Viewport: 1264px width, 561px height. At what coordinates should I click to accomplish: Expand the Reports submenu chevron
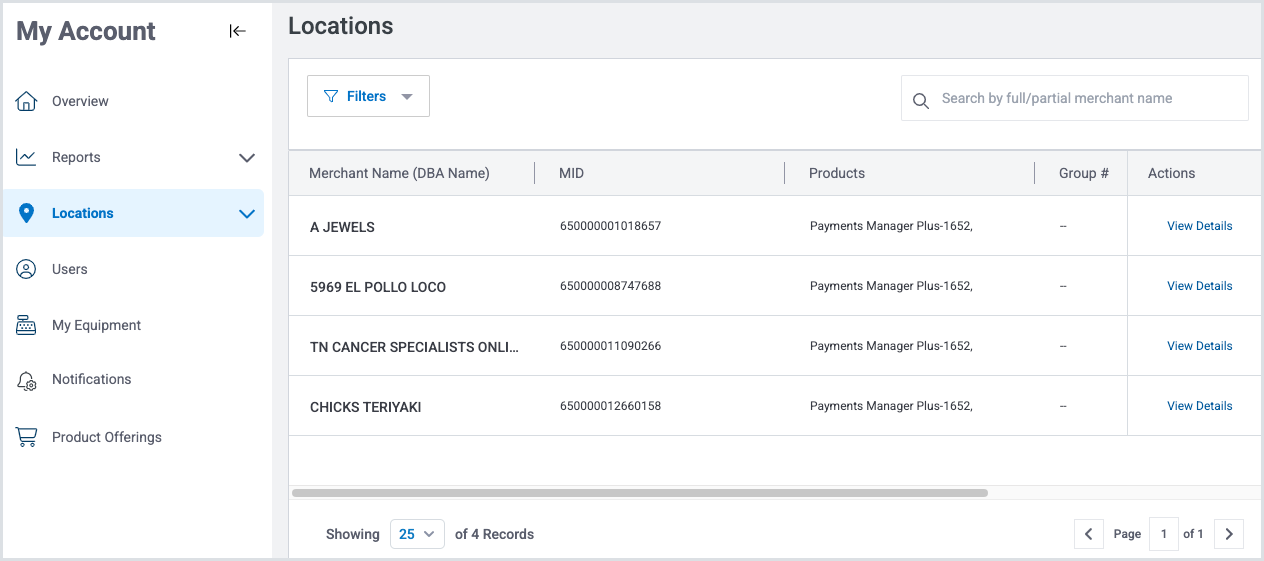coord(247,158)
